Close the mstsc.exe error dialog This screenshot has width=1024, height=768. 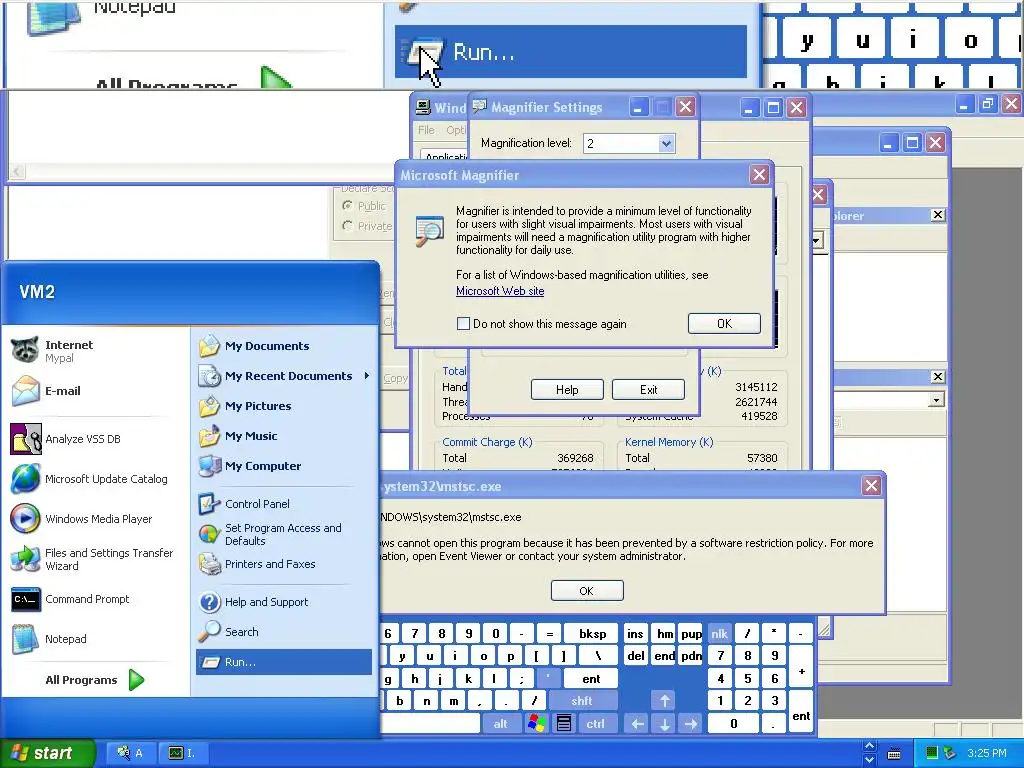[x=871, y=486]
